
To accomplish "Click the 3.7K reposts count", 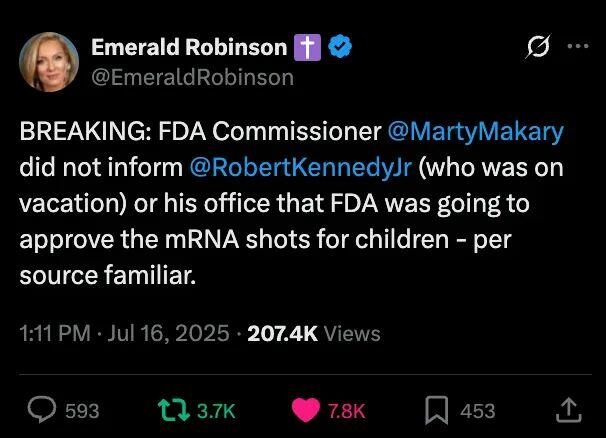I will click(216, 411).
